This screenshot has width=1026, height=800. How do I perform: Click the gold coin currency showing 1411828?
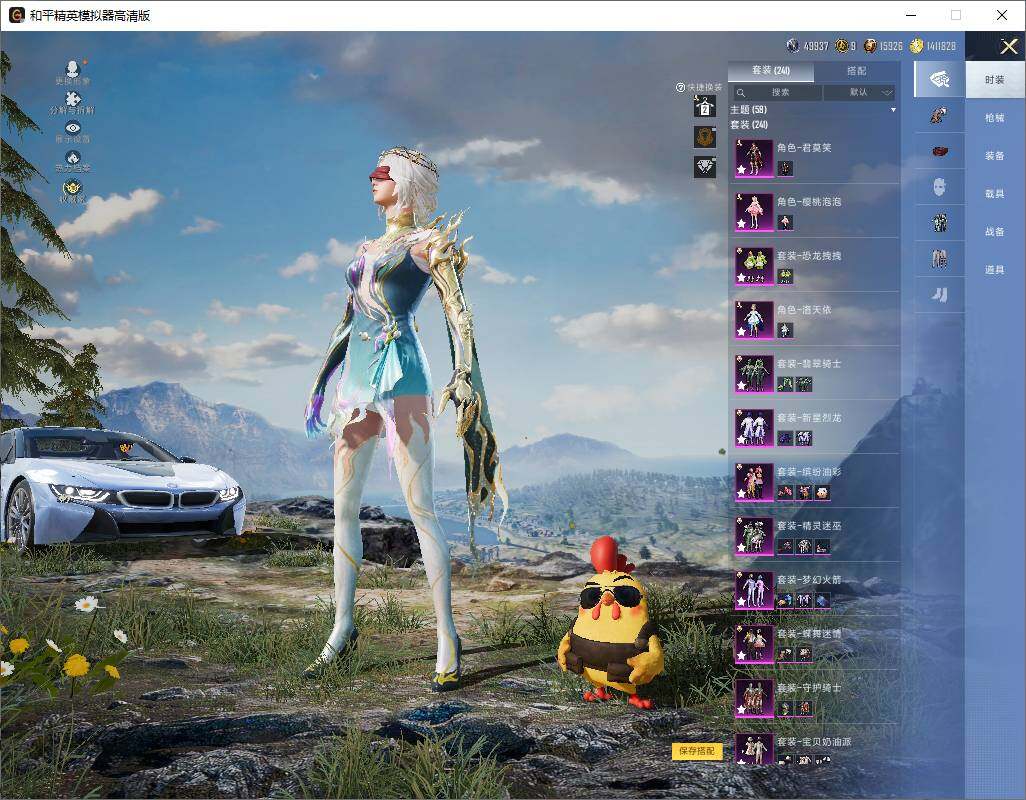917,46
